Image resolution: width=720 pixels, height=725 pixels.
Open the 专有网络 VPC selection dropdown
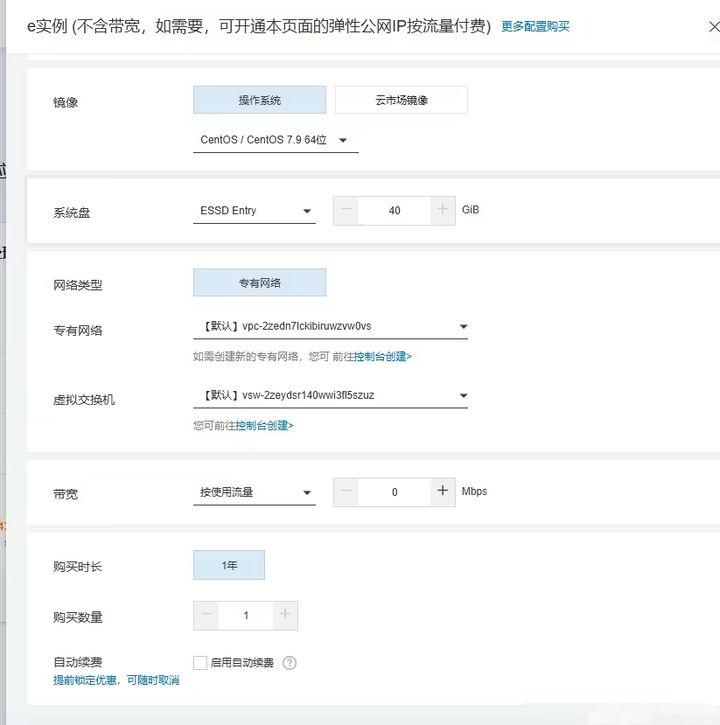330,326
